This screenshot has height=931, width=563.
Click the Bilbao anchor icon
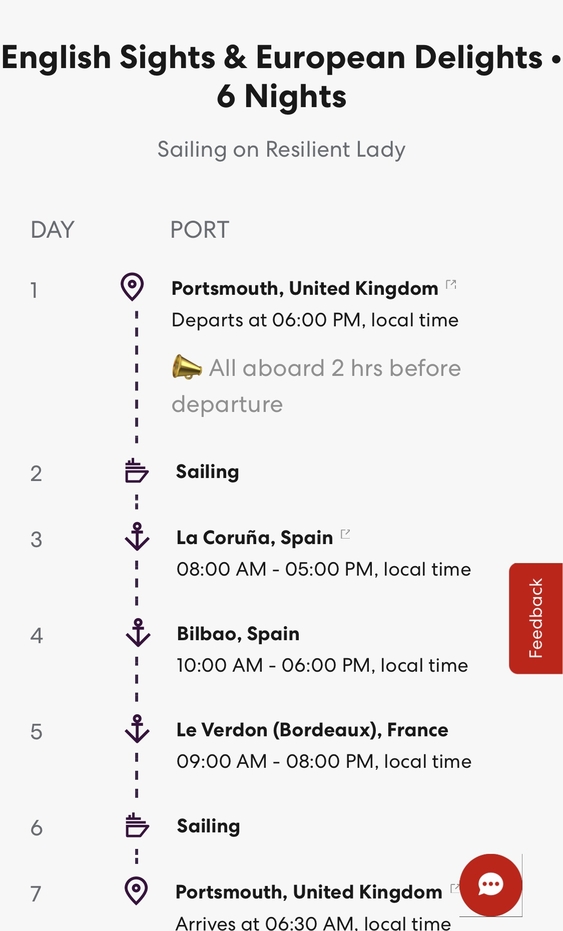coord(138,633)
